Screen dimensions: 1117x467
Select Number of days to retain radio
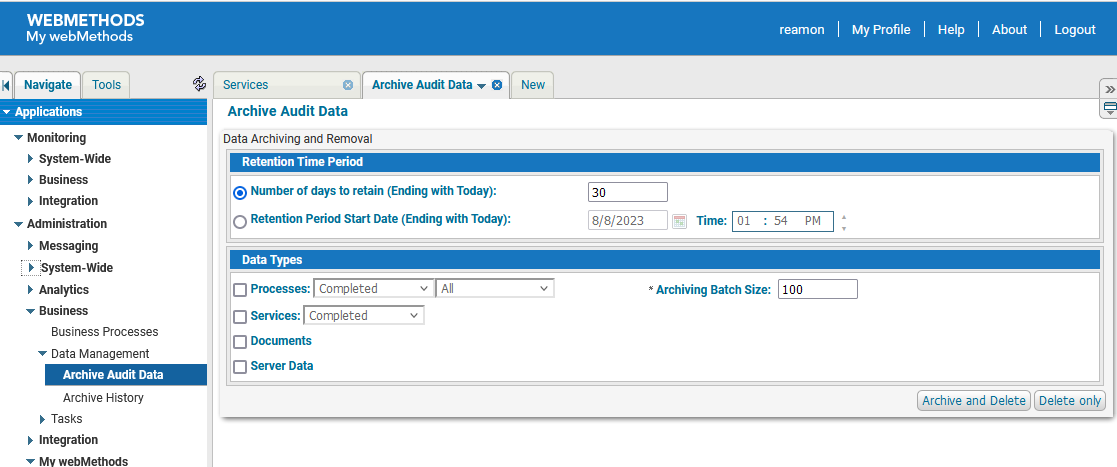click(x=240, y=192)
